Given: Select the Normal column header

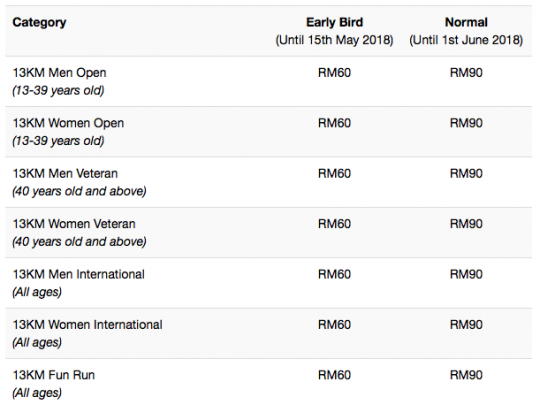Looking at the screenshot, I should (466, 22).
